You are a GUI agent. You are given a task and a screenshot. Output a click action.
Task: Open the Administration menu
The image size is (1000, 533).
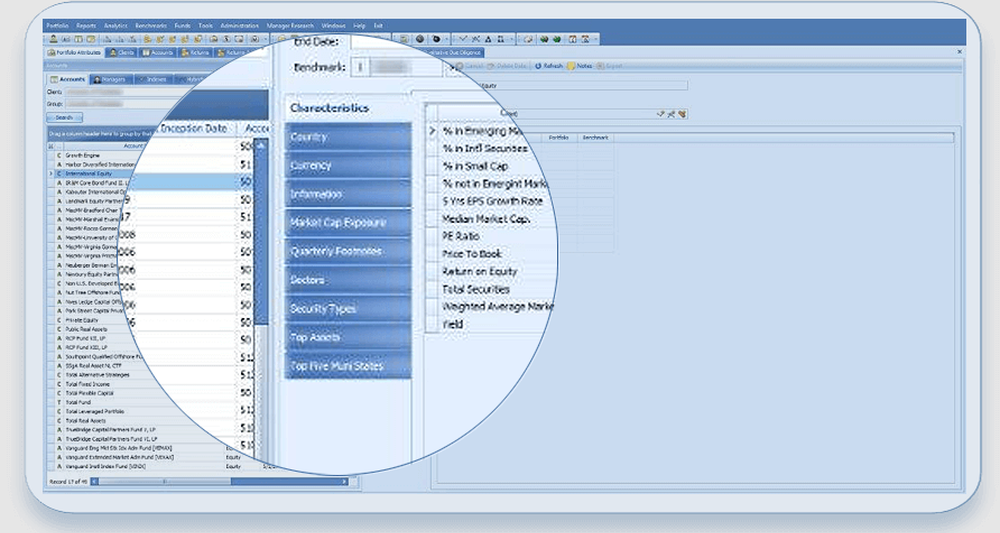(240, 26)
